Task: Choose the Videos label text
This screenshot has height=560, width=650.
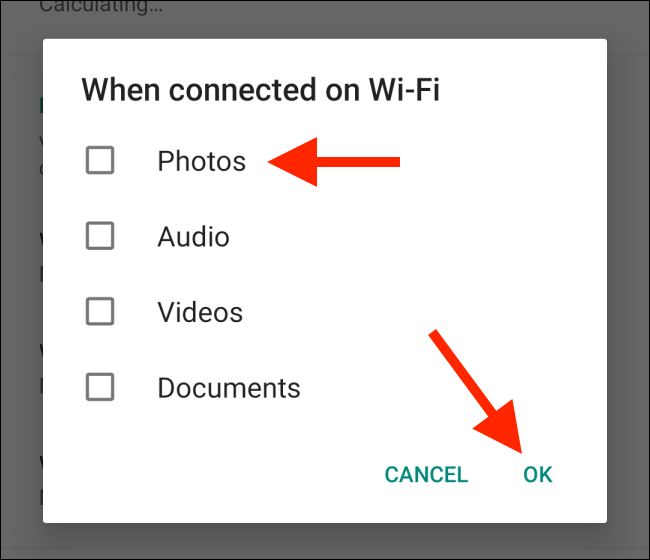Action: pyautogui.click(x=200, y=312)
